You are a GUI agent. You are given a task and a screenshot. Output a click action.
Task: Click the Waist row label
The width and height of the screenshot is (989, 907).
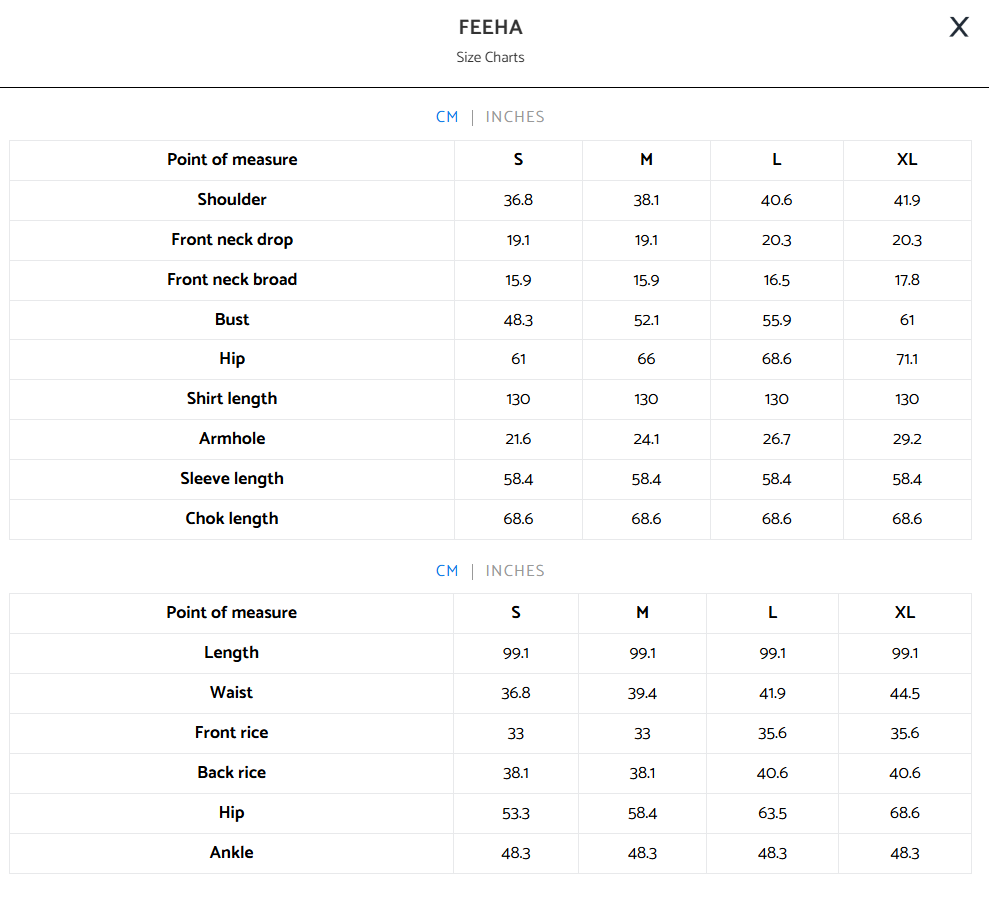[231, 693]
